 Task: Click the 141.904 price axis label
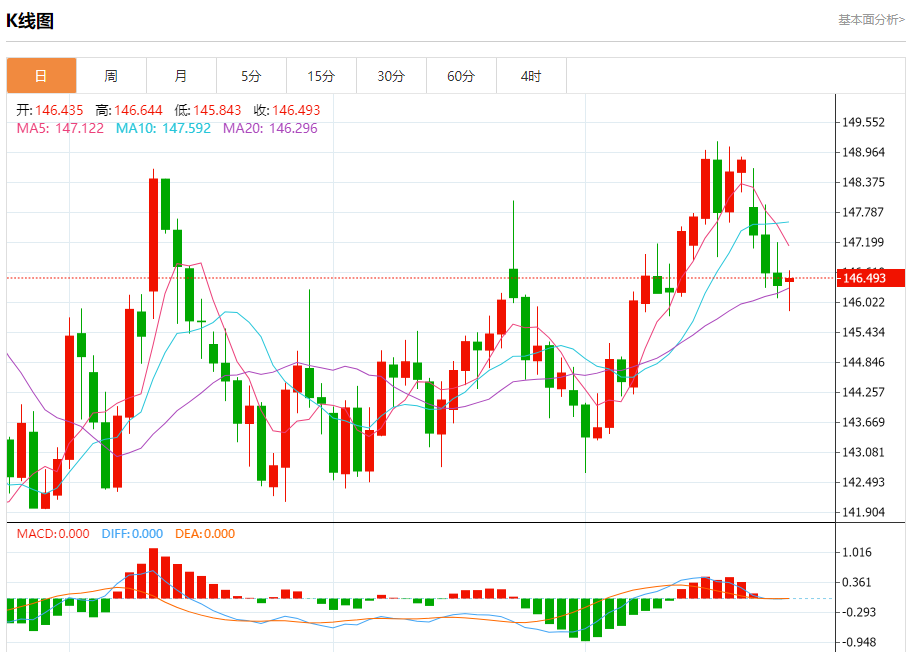pos(863,512)
